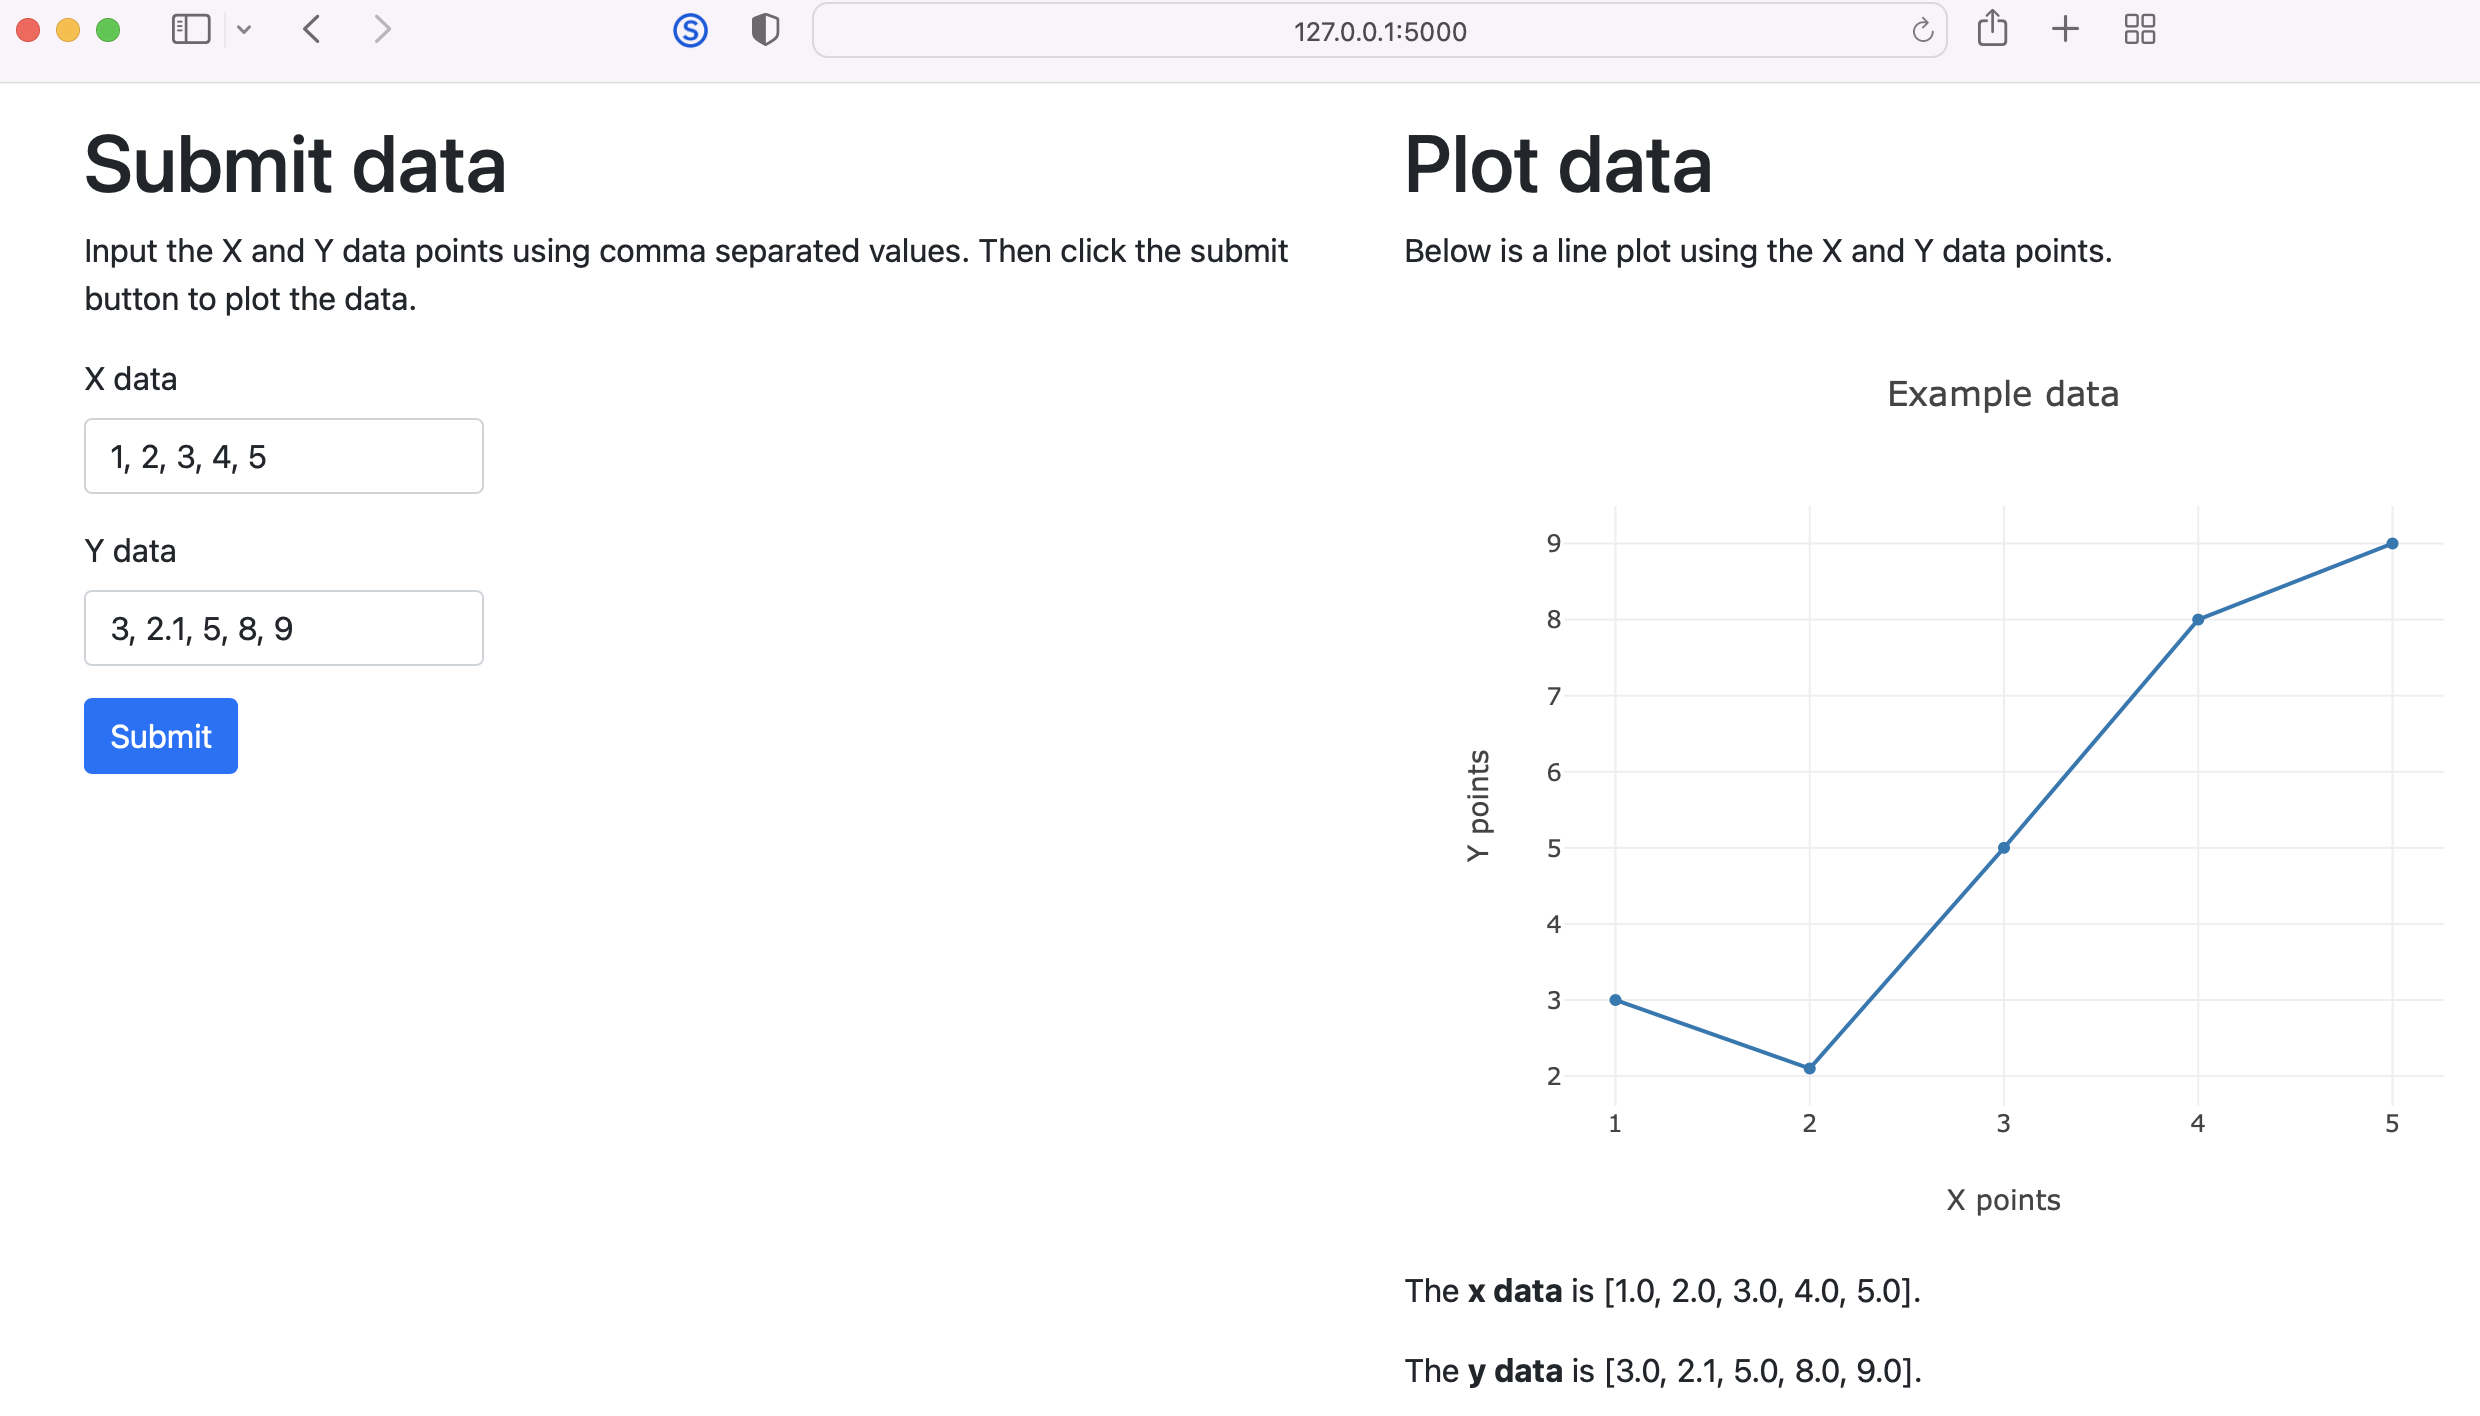Click the blue Submit button
The width and height of the screenshot is (2480, 1416).
click(161, 736)
